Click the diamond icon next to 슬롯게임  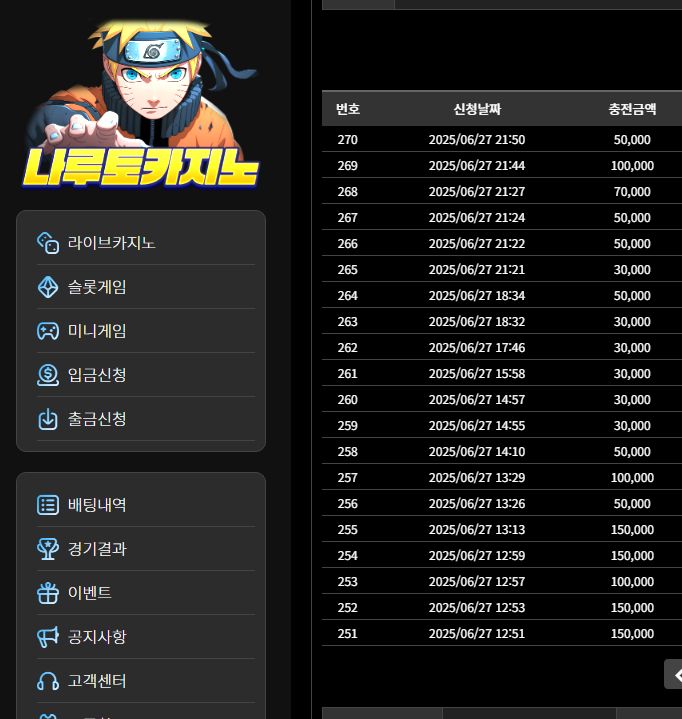48,287
